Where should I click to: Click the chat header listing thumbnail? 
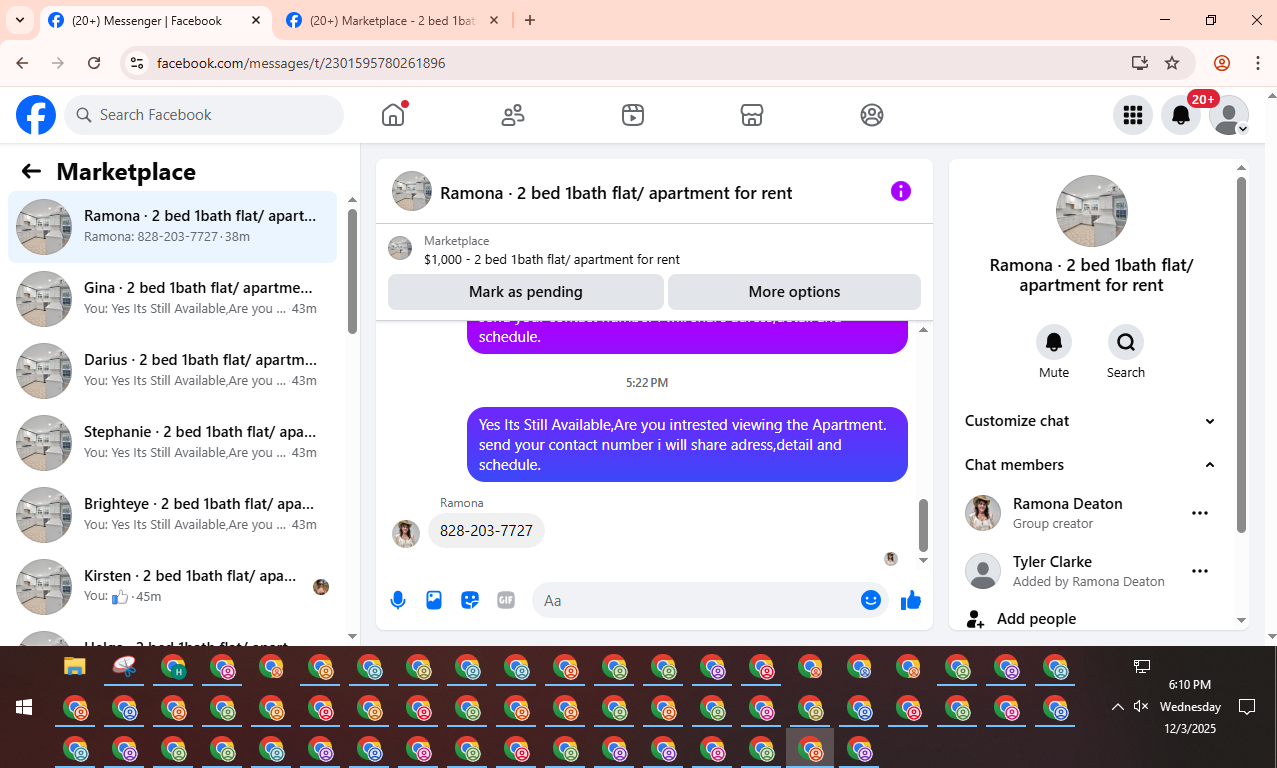coord(412,191)
